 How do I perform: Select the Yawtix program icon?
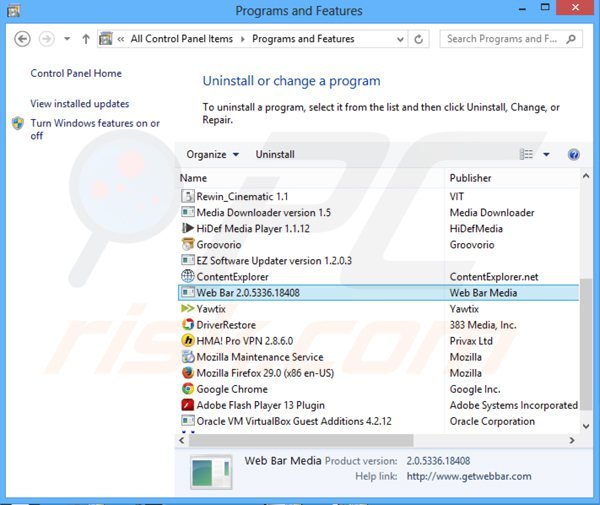(188, 308)
